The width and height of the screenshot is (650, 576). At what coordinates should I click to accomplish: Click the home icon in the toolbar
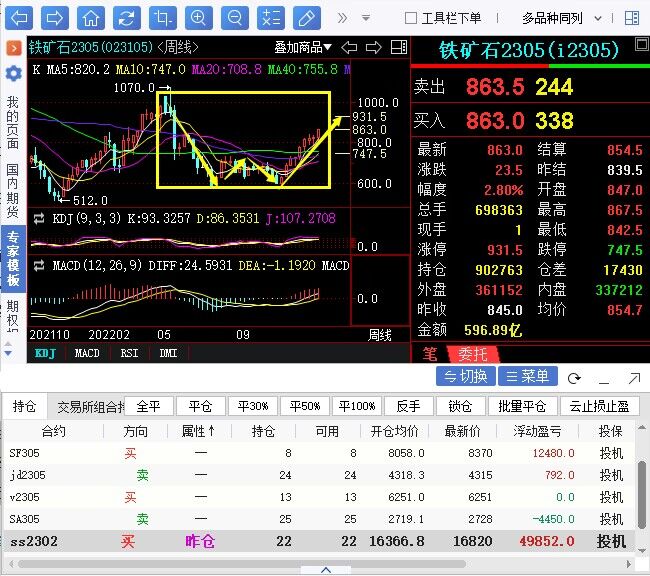(91, 18)
